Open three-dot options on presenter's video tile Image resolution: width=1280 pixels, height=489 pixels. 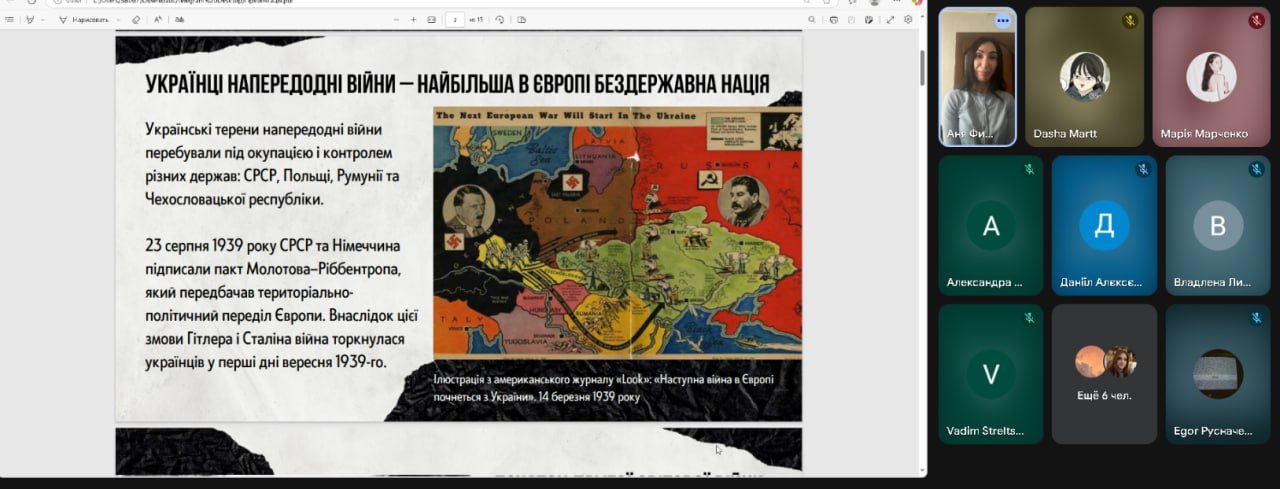pyautogui.click(x=1002, y=21)
